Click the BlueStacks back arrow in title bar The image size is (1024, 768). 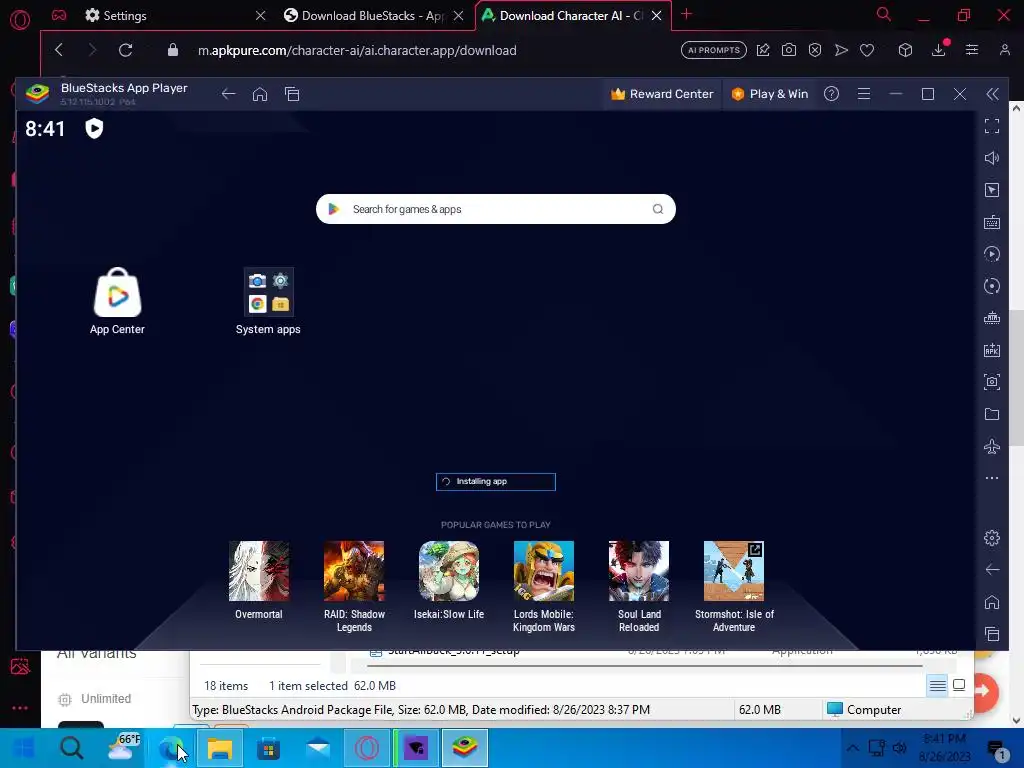[x=228, y=94]
